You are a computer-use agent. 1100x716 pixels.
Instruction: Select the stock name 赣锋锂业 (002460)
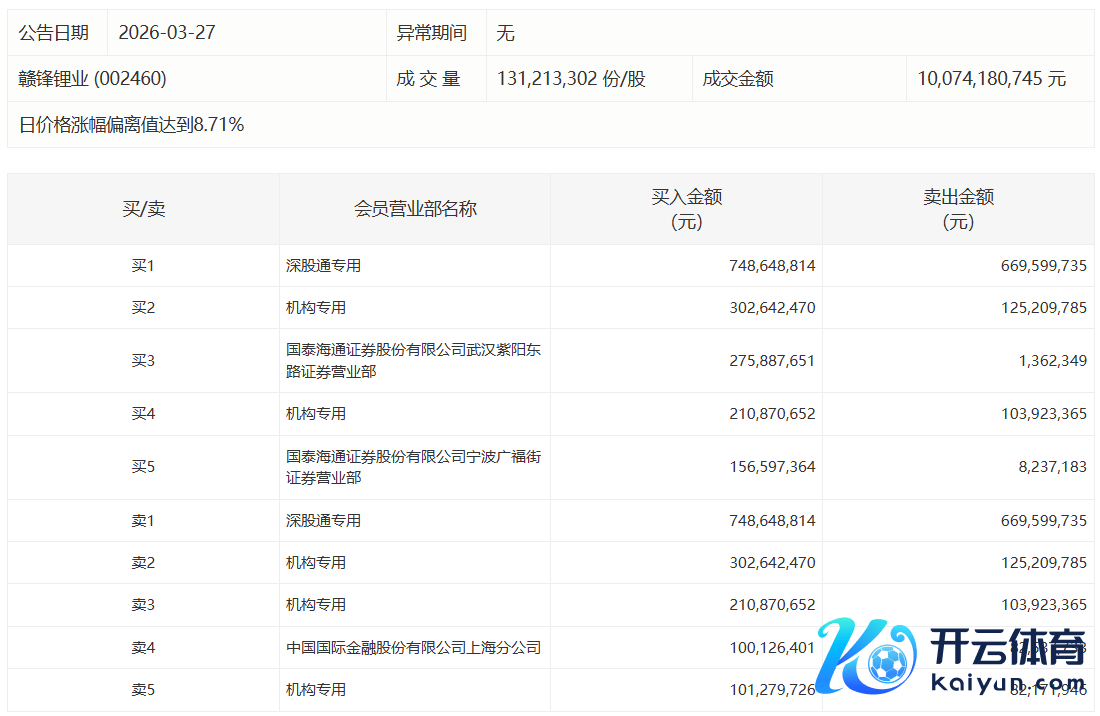92,79
